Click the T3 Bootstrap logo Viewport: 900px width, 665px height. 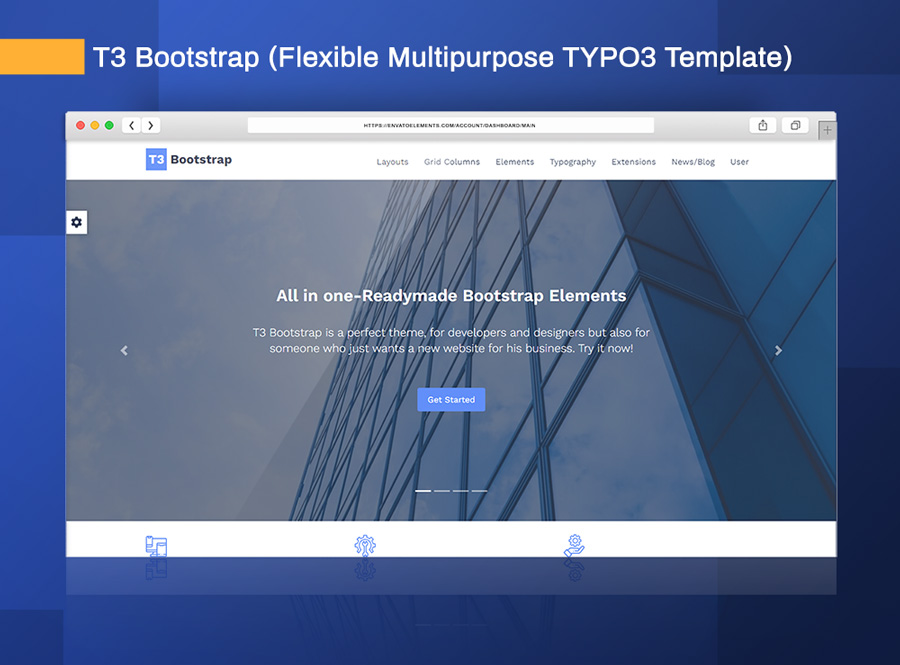[188, 159]
